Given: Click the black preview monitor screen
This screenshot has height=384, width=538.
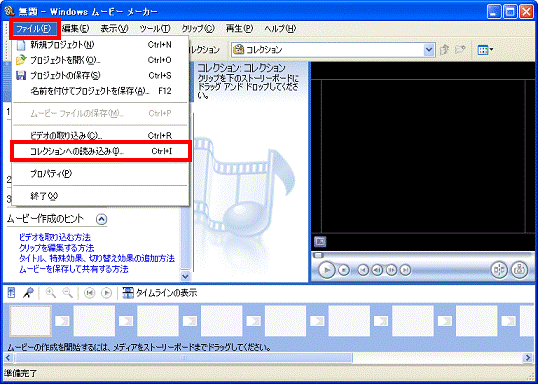Looking at the screenshot, I should click(x=424, y=156).
